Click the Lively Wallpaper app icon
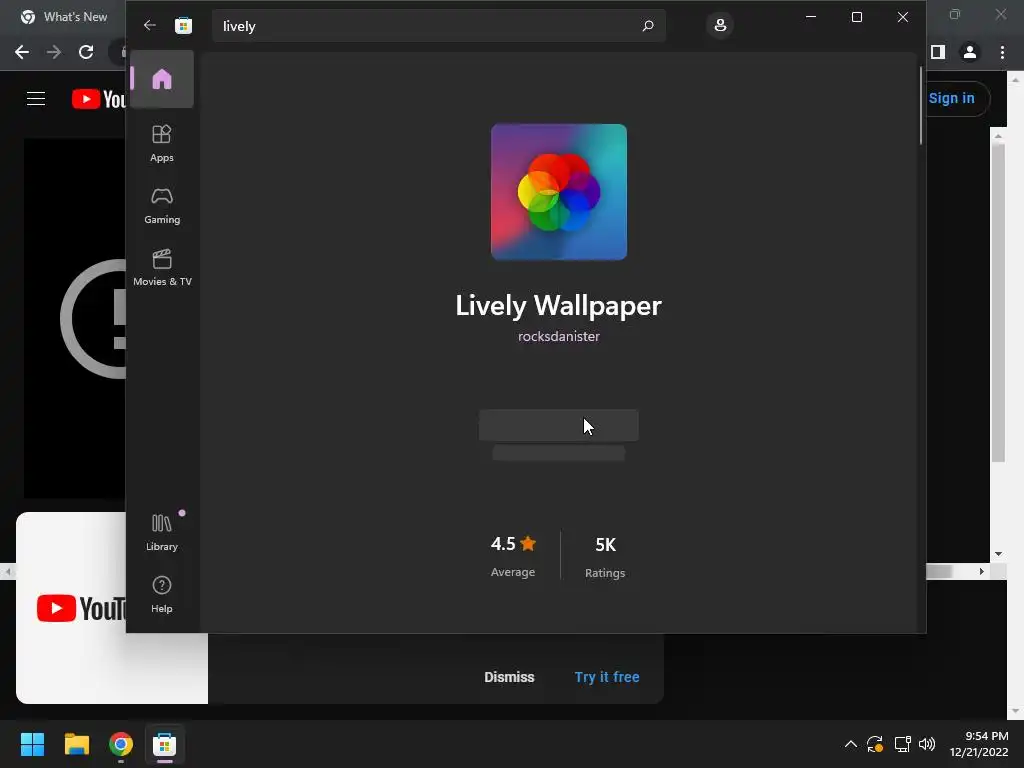 click(x=559, y=192)
